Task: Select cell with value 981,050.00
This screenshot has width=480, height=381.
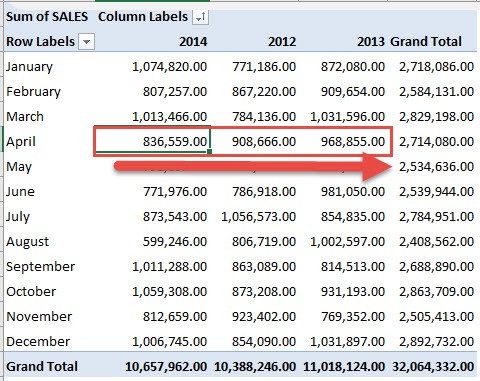Action: (x=353, y=192)
